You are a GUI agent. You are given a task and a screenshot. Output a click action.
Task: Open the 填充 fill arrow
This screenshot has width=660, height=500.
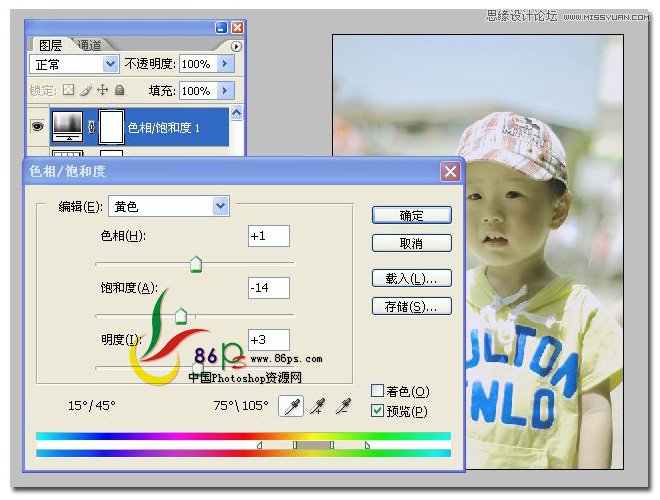click(x=225, y=90)
